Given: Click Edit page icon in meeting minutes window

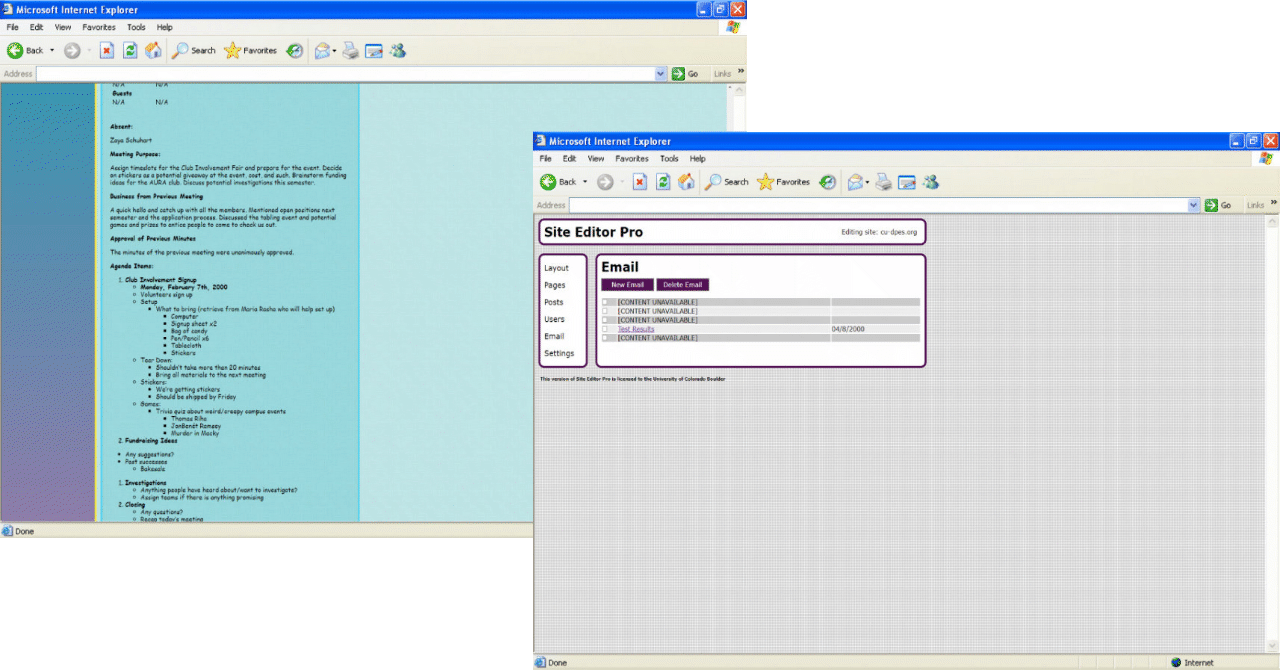Looking at the screenshot, I should [x=374, y=50].
